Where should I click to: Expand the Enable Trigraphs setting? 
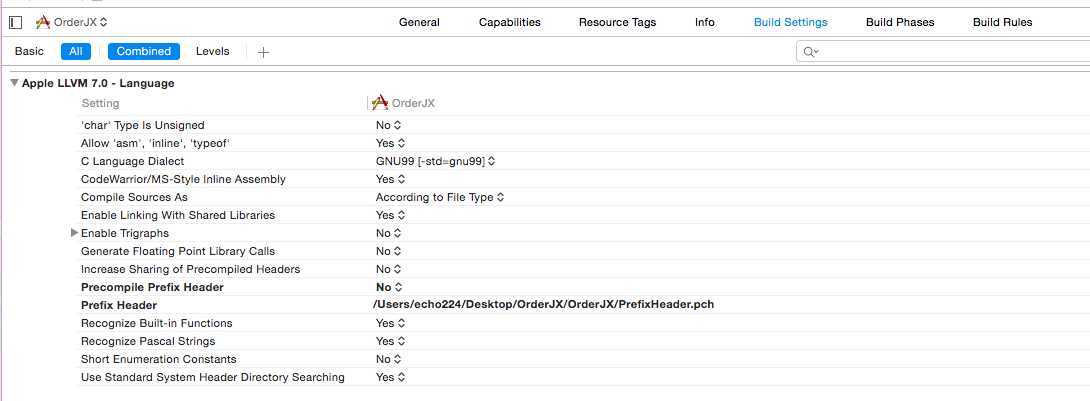click(74, 233)
